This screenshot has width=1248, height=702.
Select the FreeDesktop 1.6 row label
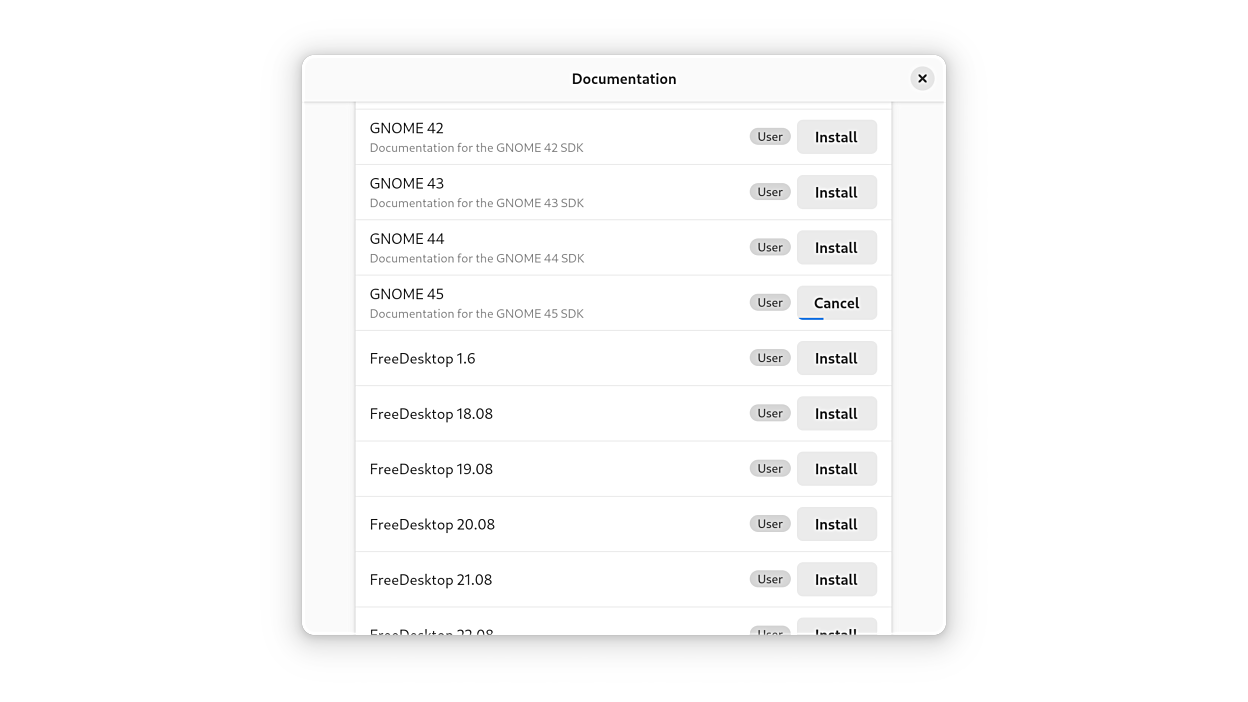pos(422,358)
